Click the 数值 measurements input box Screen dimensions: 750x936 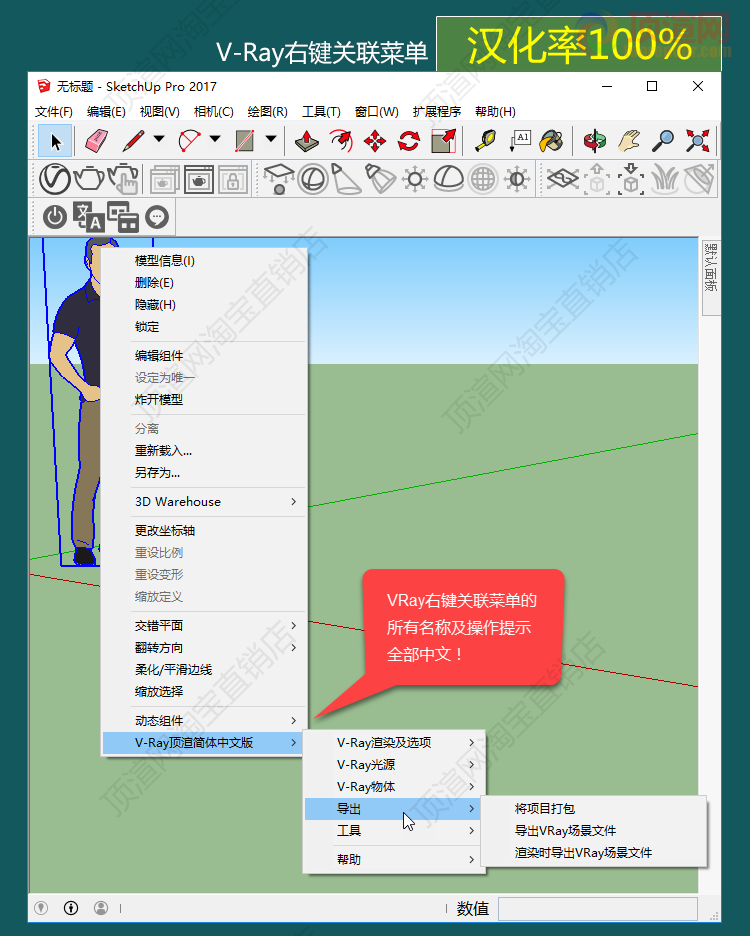pyautogui.click(x=598, y=909)
